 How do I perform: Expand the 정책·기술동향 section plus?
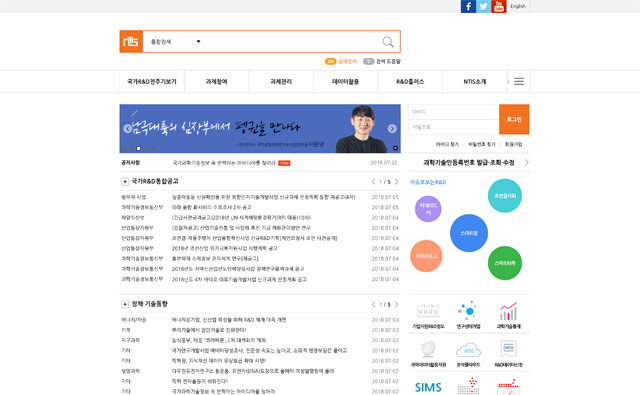click(x=125, y=304)
